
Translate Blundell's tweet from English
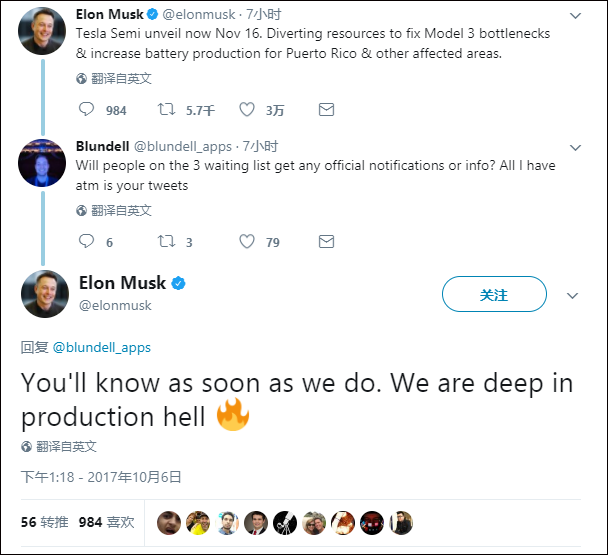120,210
